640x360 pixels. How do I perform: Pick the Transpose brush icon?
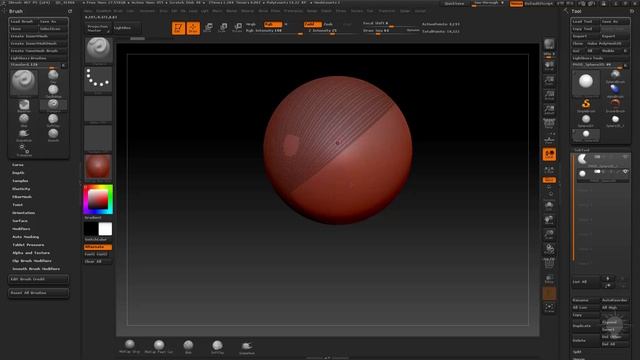point(24,150)
